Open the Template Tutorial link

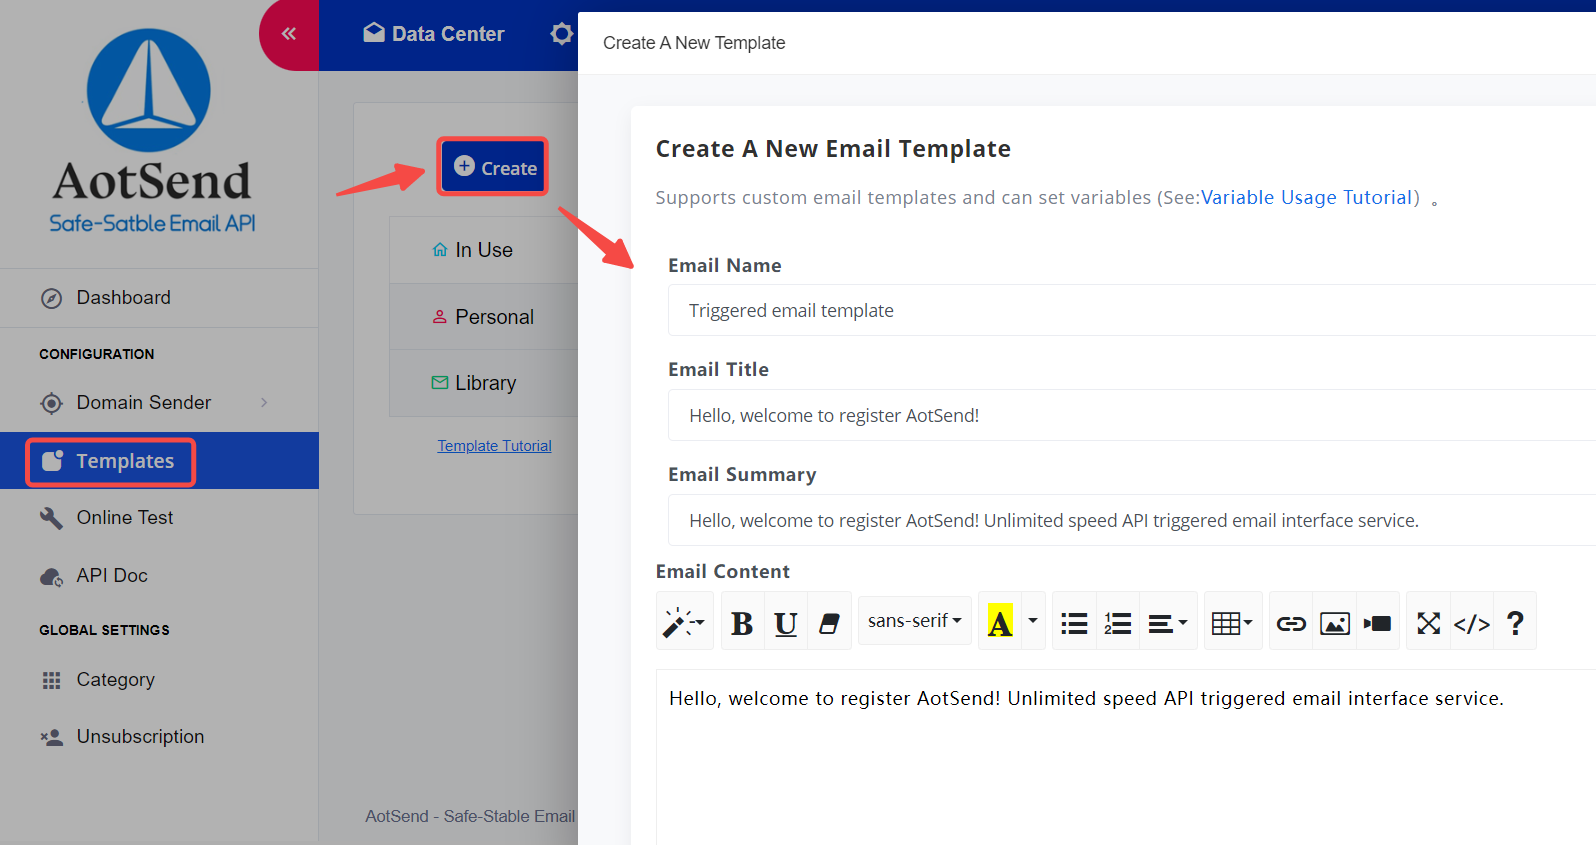coord(494,446)
